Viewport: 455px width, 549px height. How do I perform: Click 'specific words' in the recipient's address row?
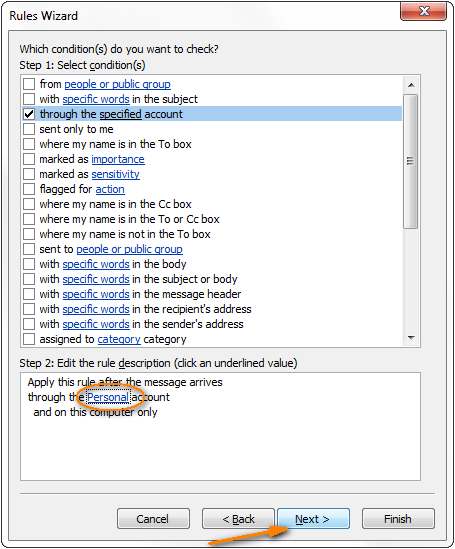coord(96,310)
